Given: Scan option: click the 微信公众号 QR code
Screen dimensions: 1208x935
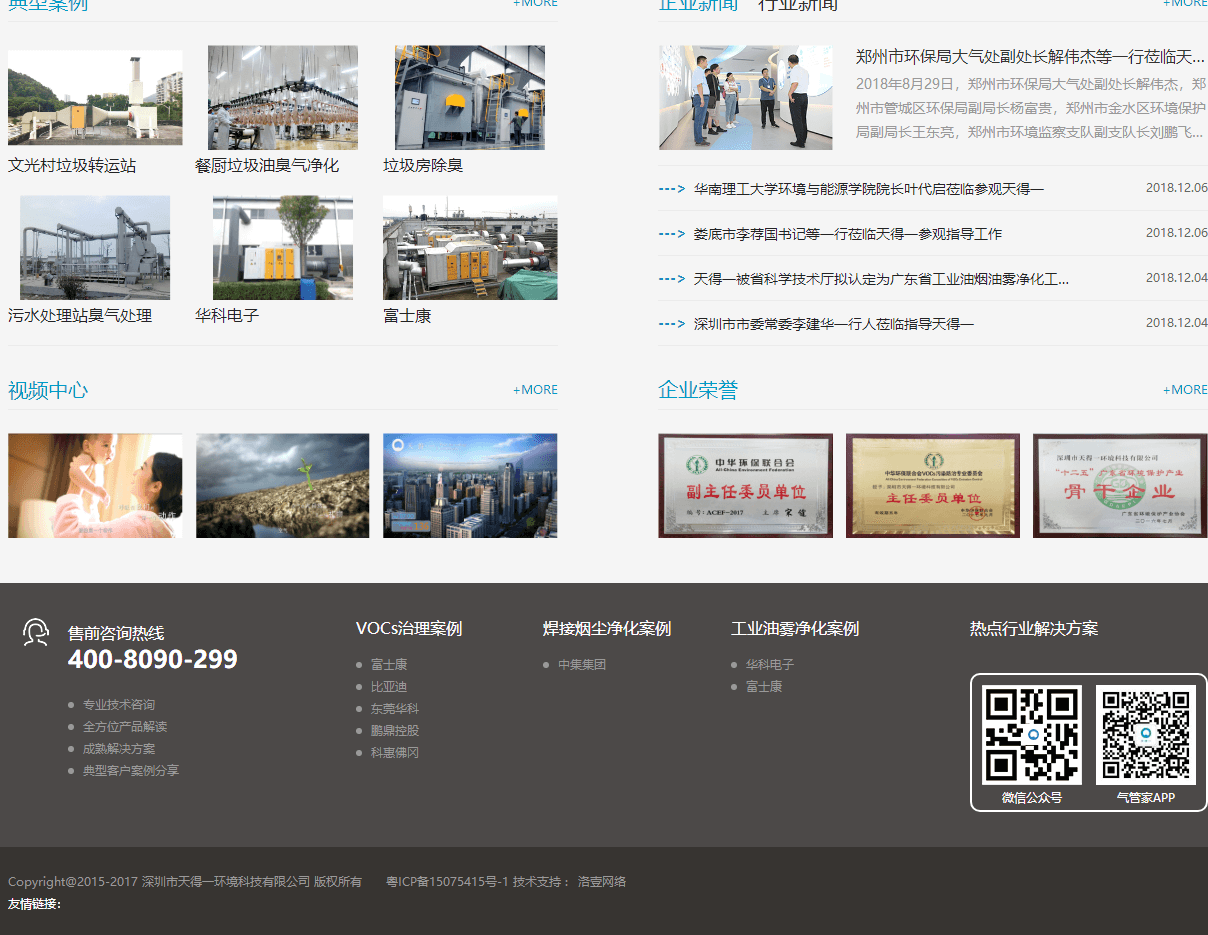Looking at the screenshot, I should click(x=1031, y=733).
